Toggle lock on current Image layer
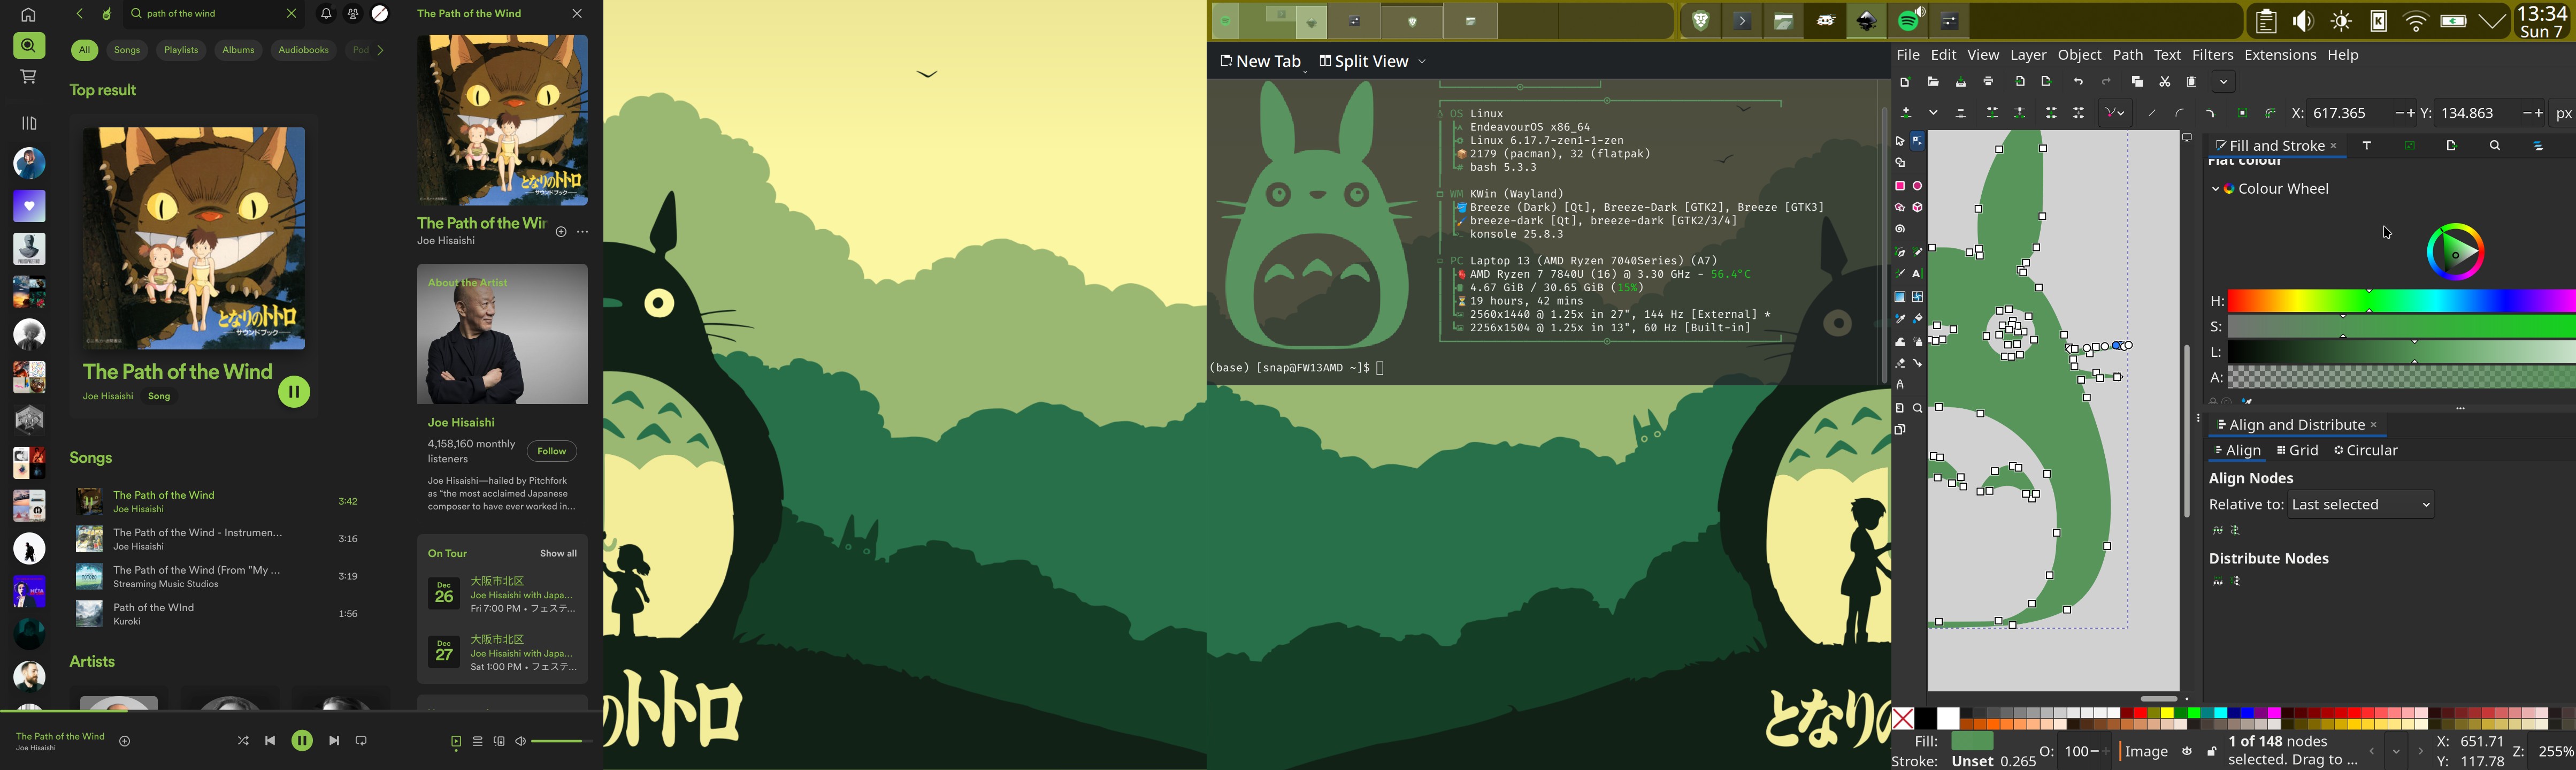This screenshot has height=770, width=2576. click(2212, 751)
